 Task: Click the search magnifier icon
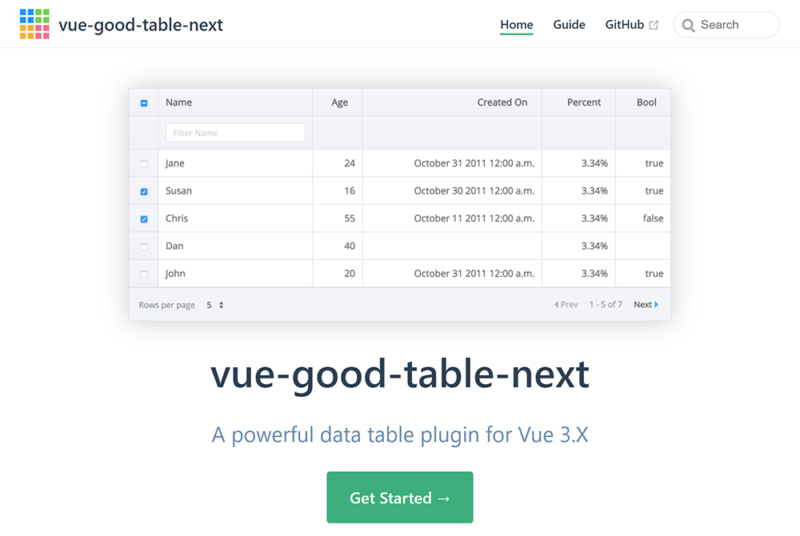coord(688,25)
